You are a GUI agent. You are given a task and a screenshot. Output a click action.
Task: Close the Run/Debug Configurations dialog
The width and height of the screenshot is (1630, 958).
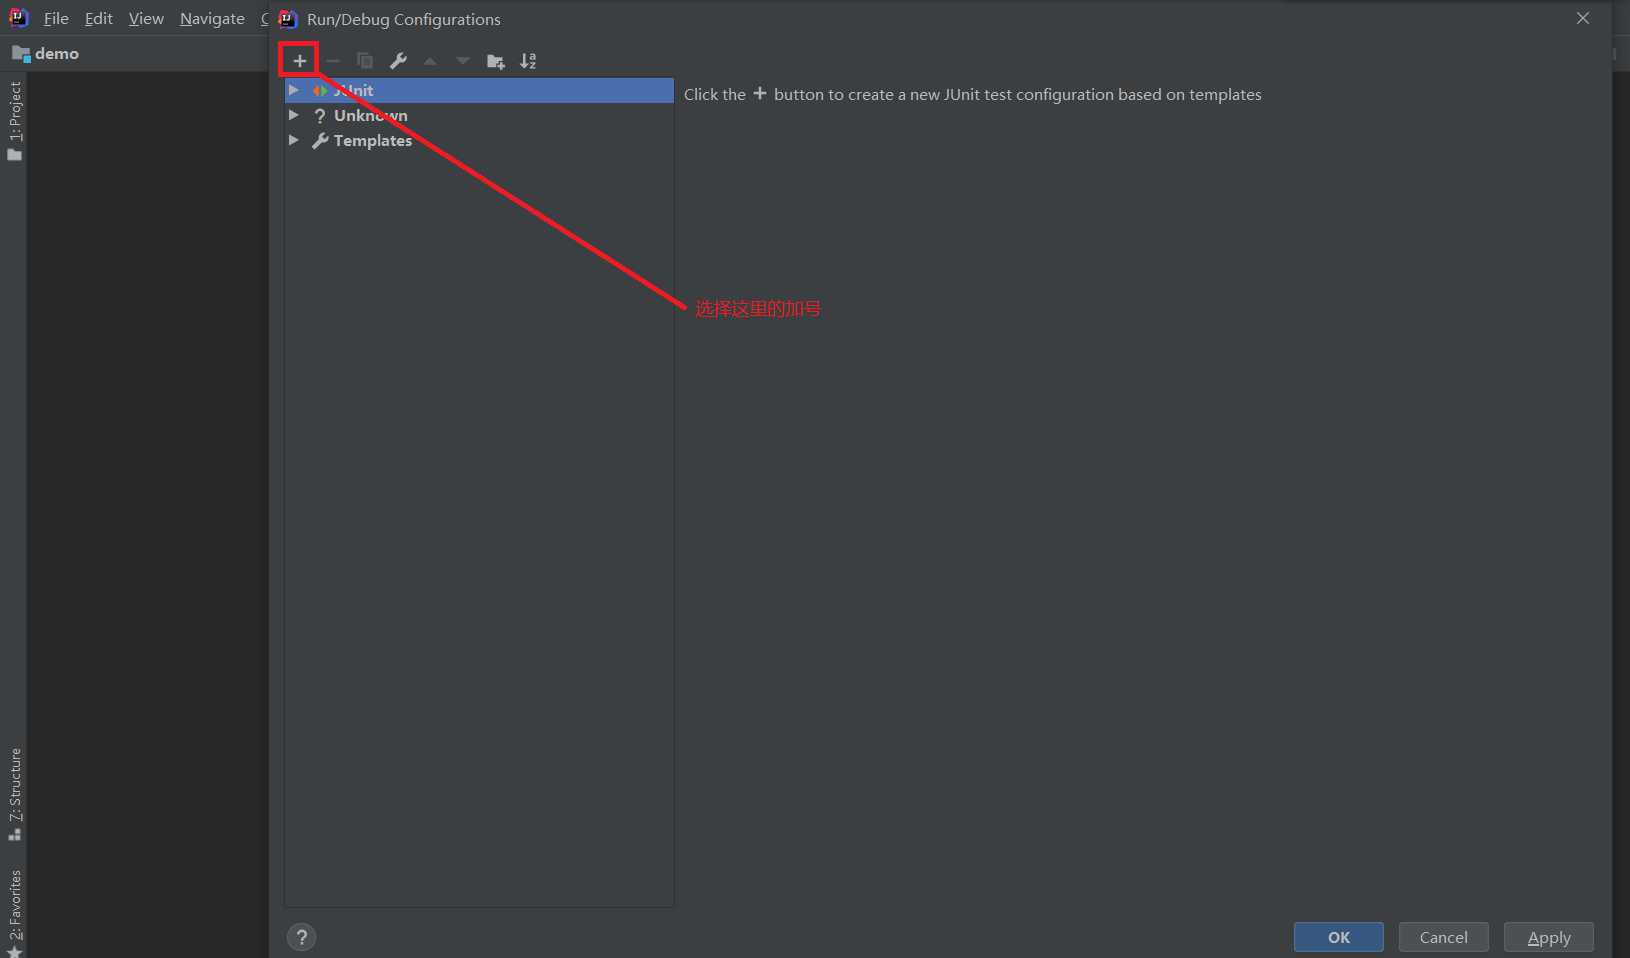1583,18
